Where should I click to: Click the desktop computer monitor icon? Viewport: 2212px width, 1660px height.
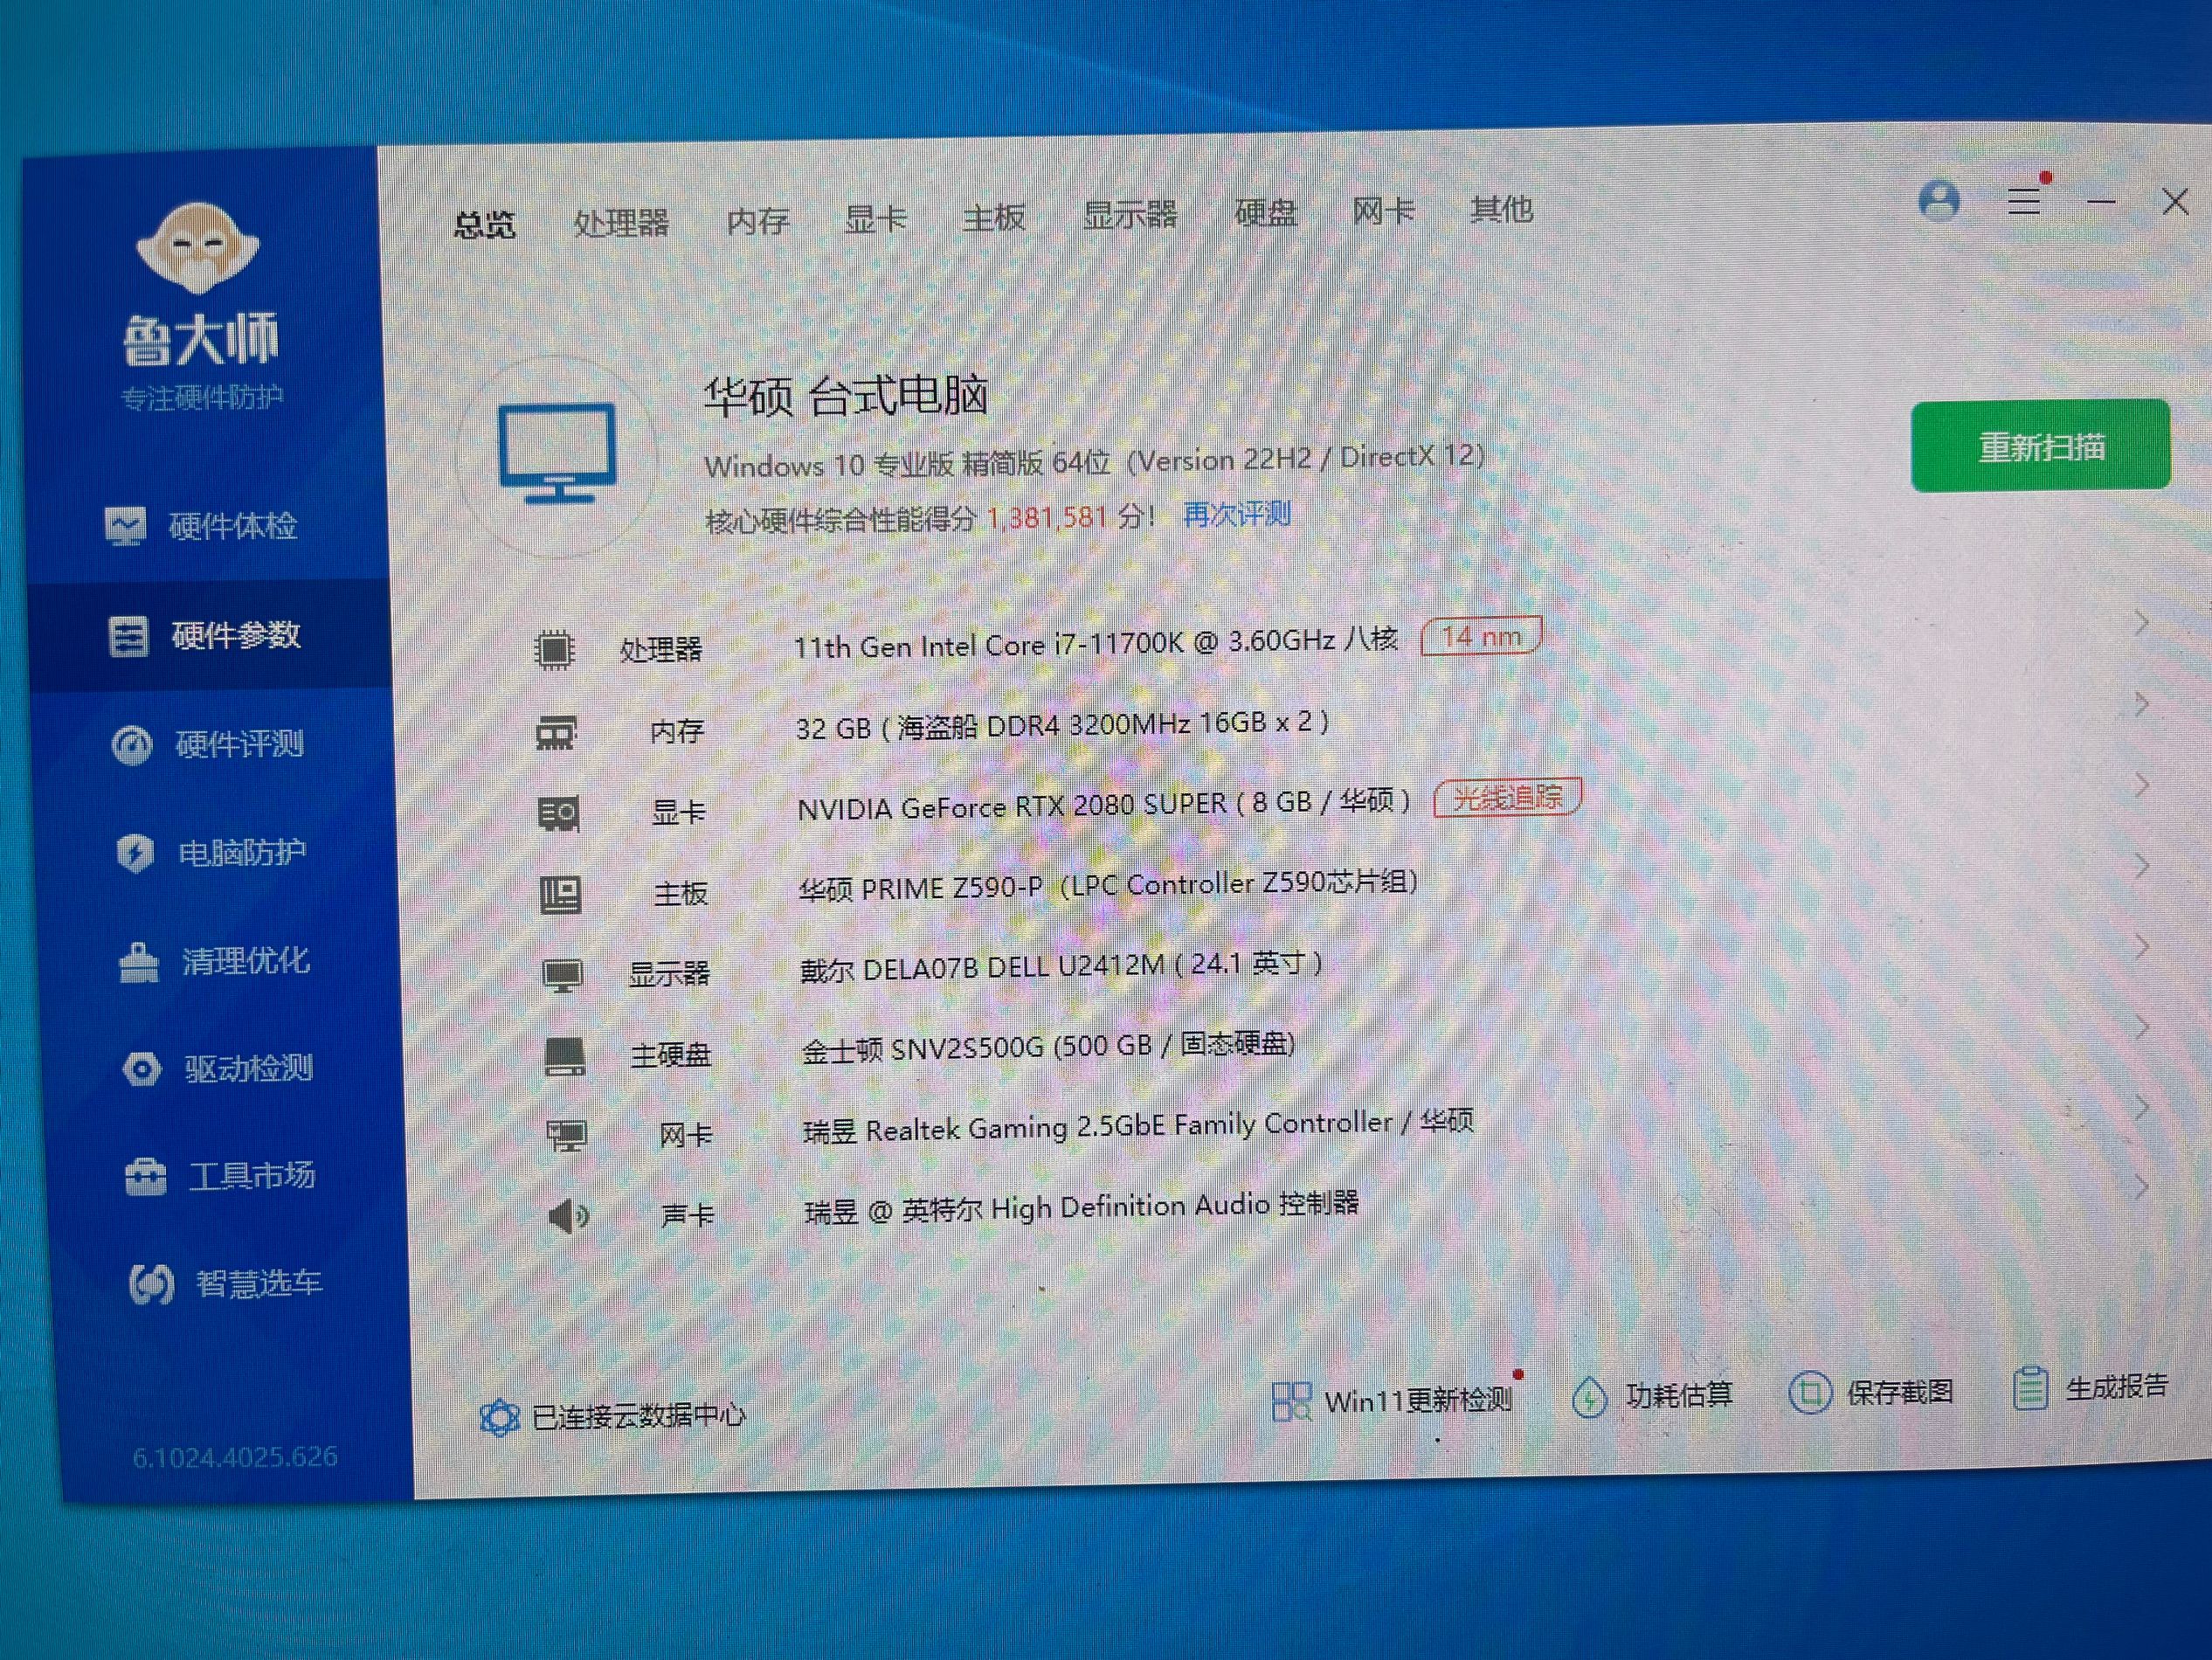pyautogui.click(x=557, y=453)
